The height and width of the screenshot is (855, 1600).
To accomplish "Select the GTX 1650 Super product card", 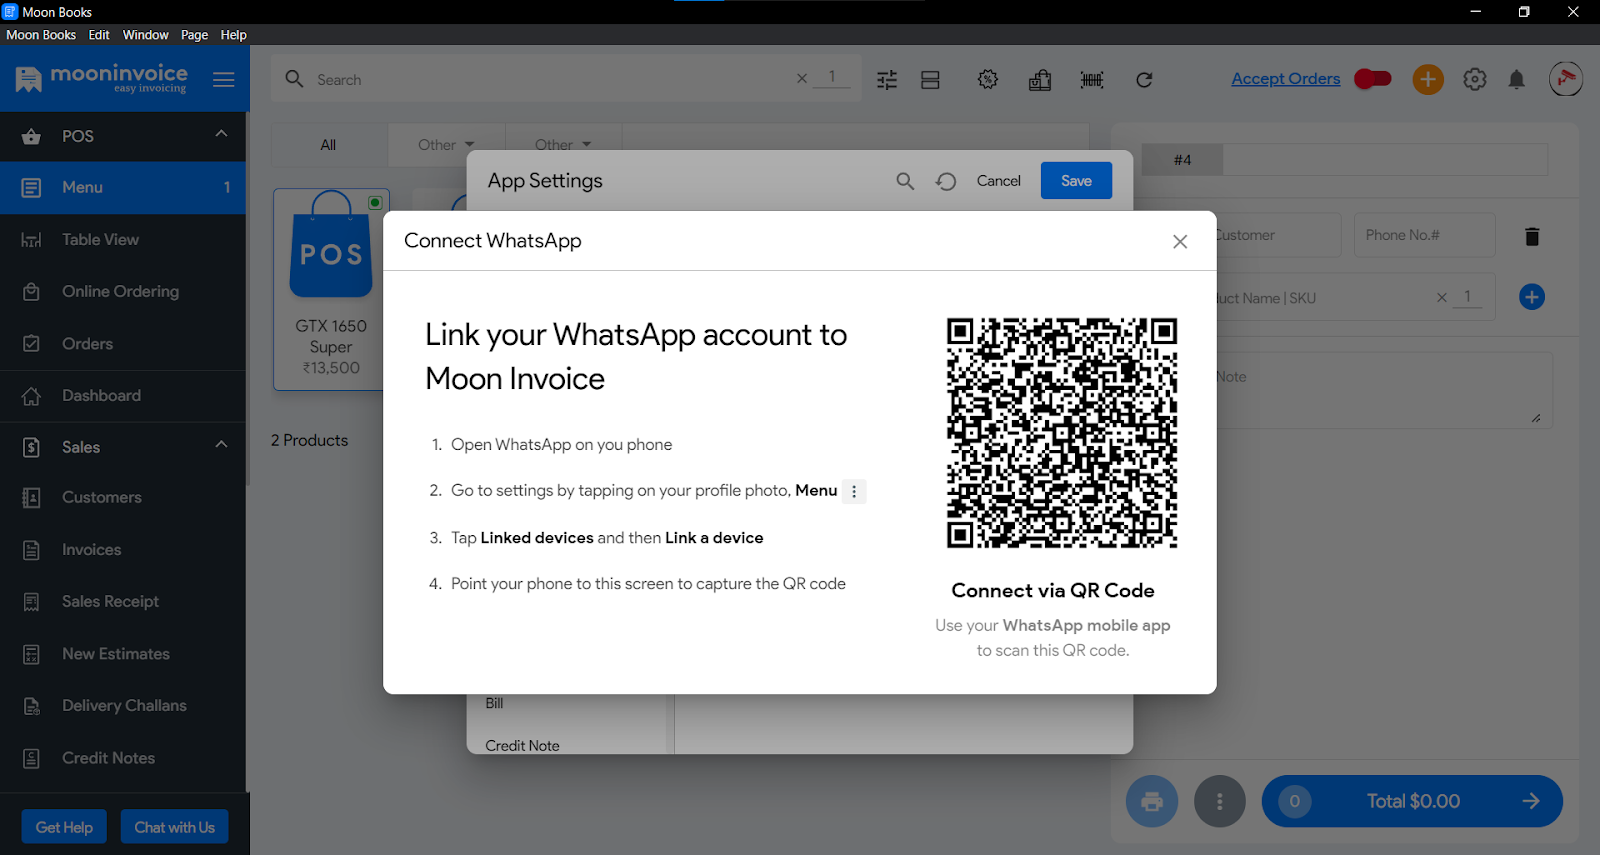I will coord(331,289).
